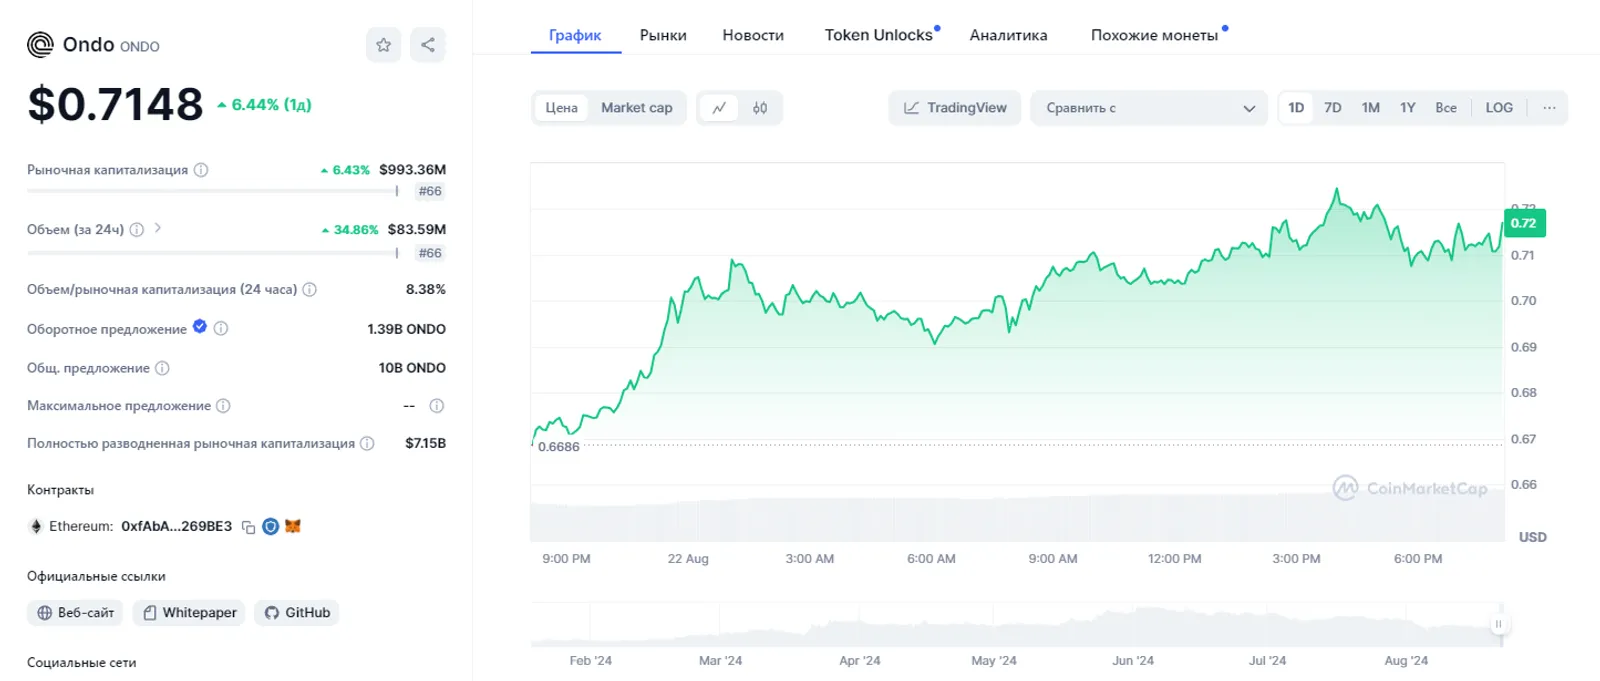The width and height of the screenshot is (1600, 681).
Task: Select Цена chart mode
Action: pos(561,108)
